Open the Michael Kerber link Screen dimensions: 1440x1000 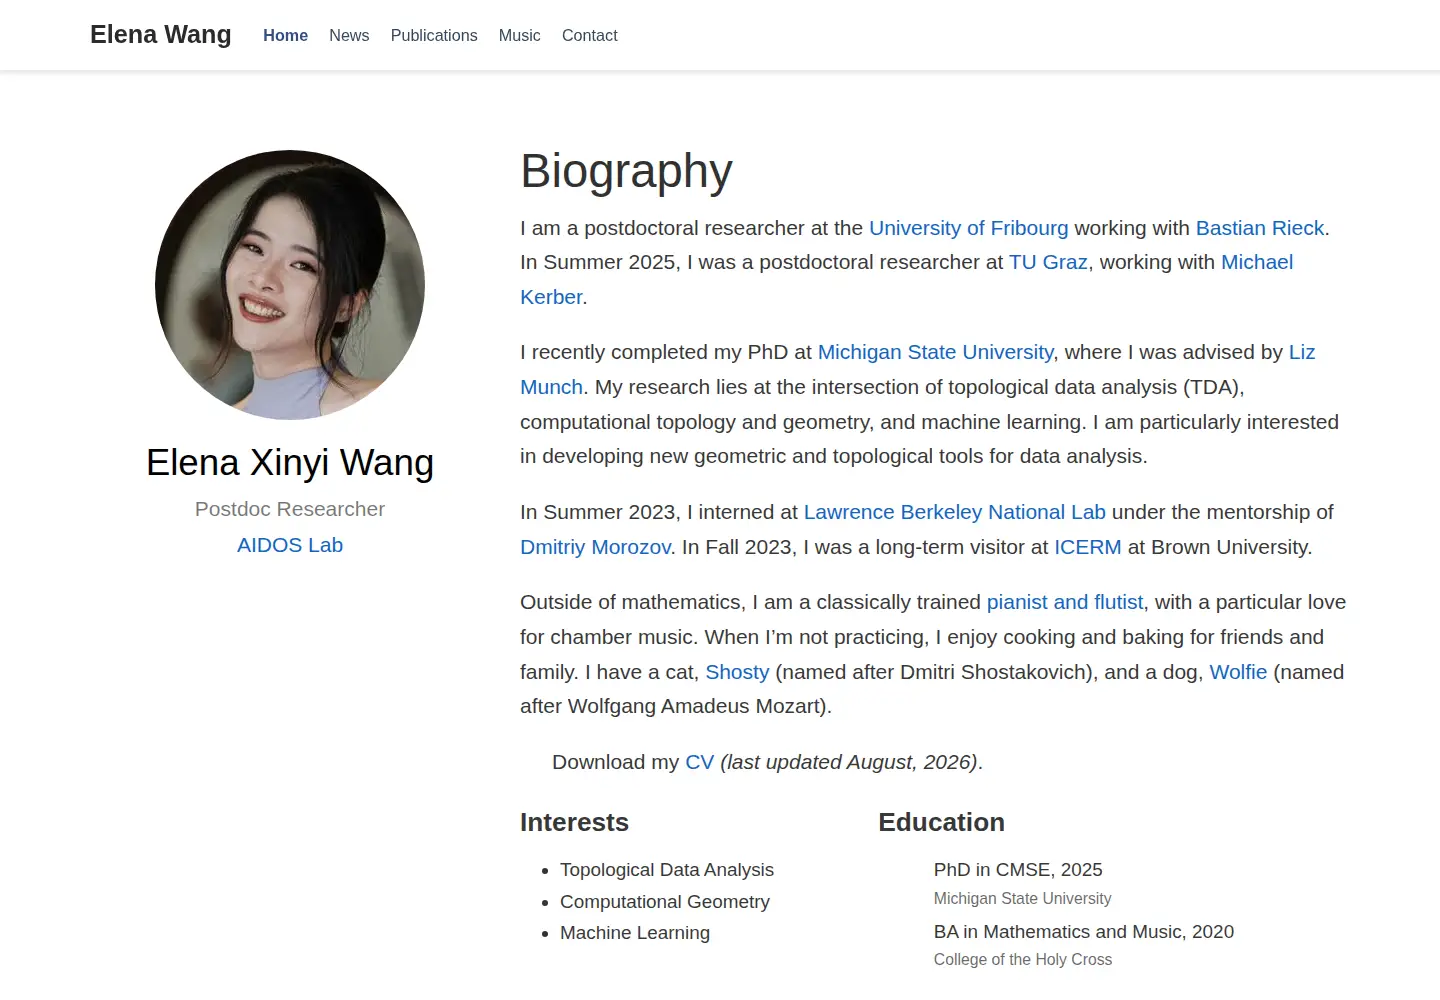tap(1257, 262)
